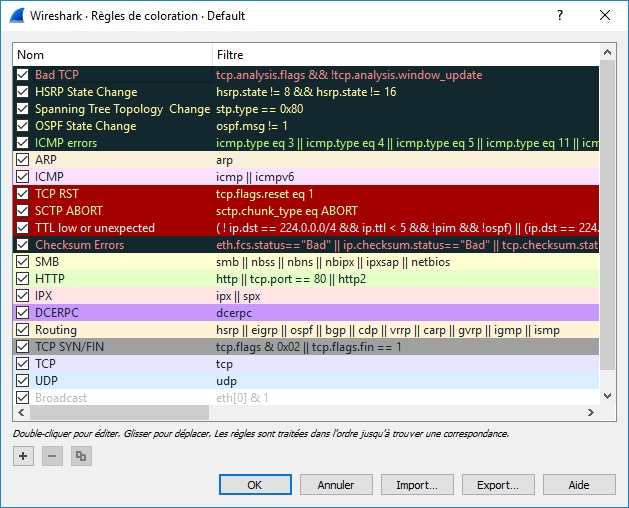The height and width of the screenshot is (508, 629).
Task: Toggle the HTTP rule checkbox
Action: click(22, 278)
